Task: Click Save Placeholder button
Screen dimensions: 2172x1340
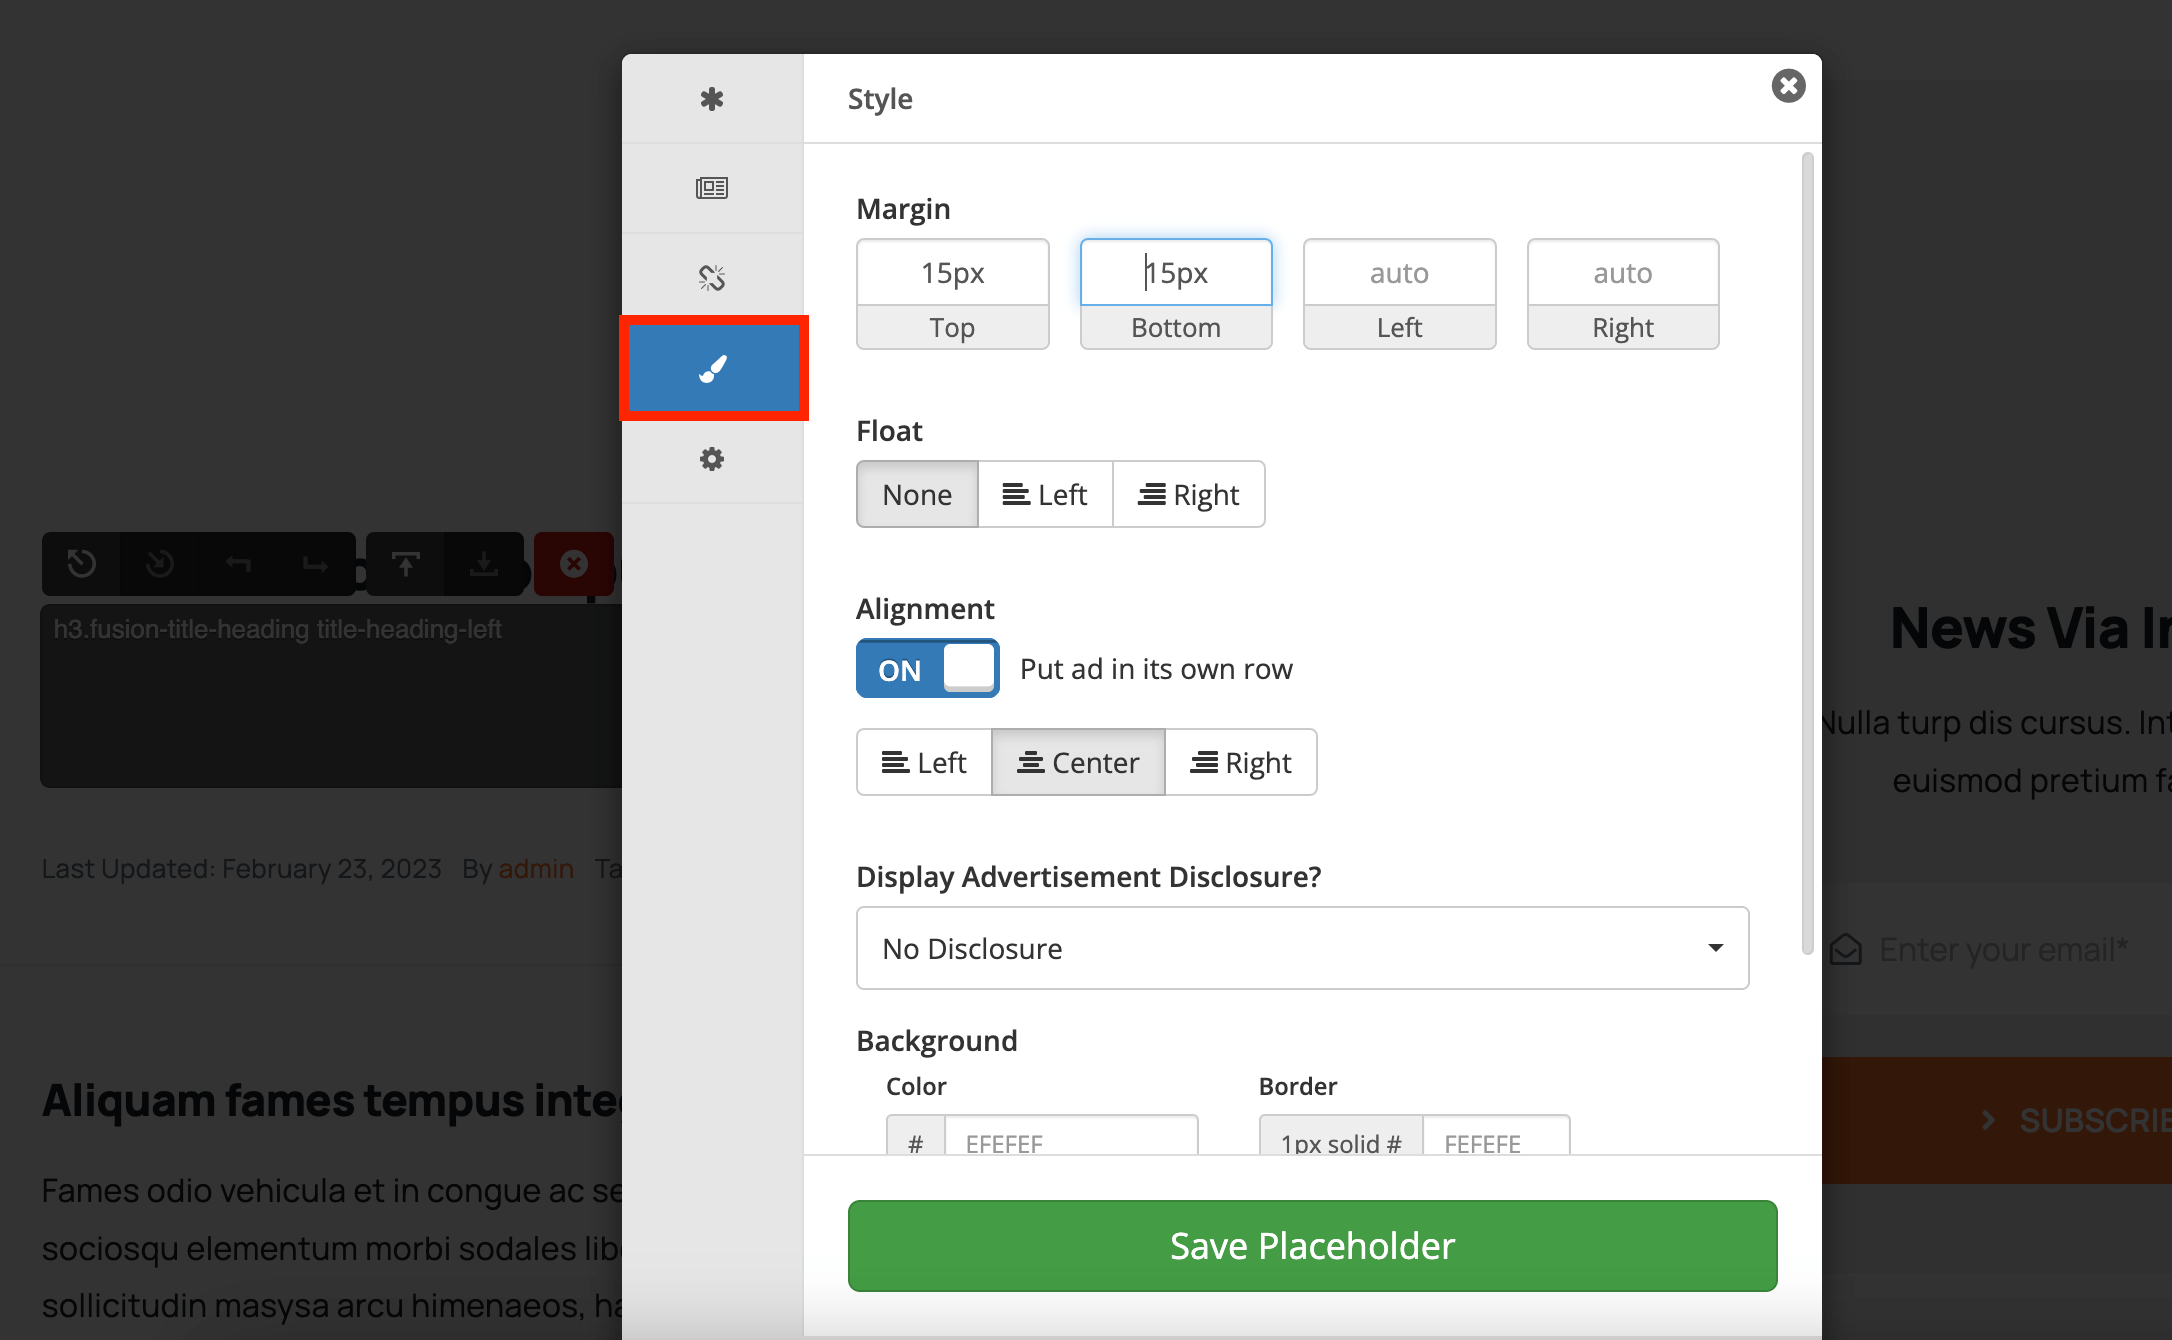Action: coord(1312,1246)
